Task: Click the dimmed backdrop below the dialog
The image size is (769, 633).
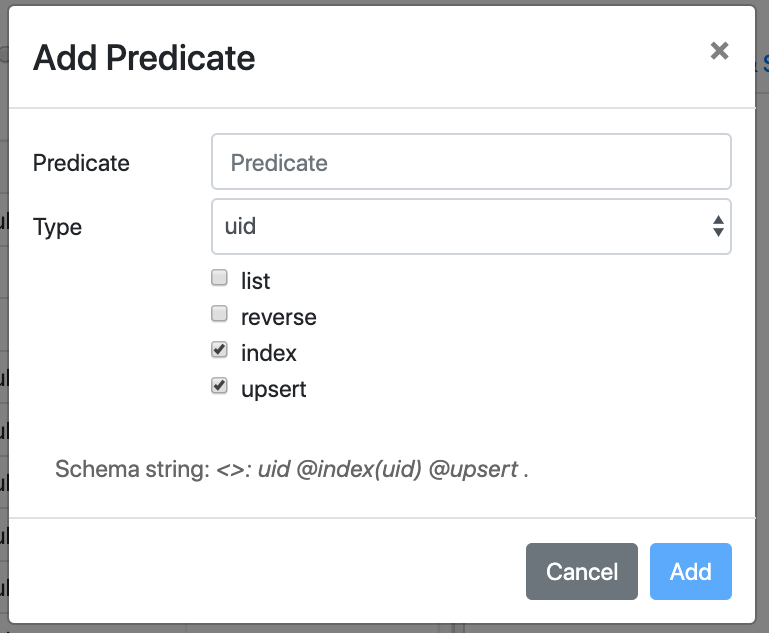Action: click(300, 629)
